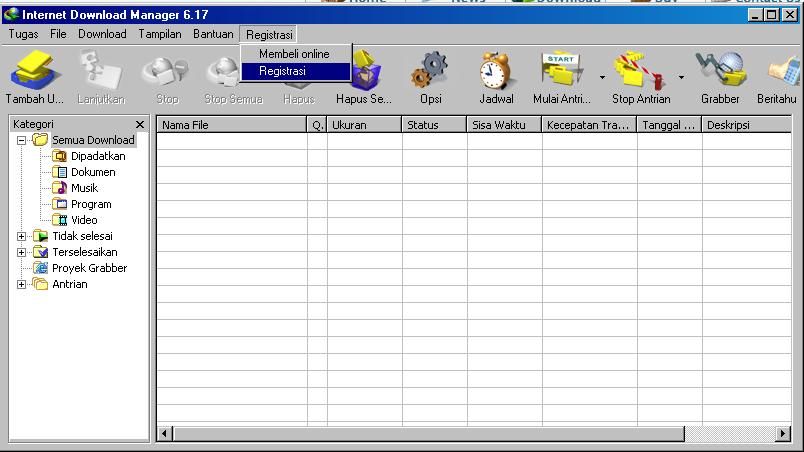The width and height of the screenshot is (804, 452).
Task: Open the Jadwal alarm clock icon
Action: [x=495, y=70]
